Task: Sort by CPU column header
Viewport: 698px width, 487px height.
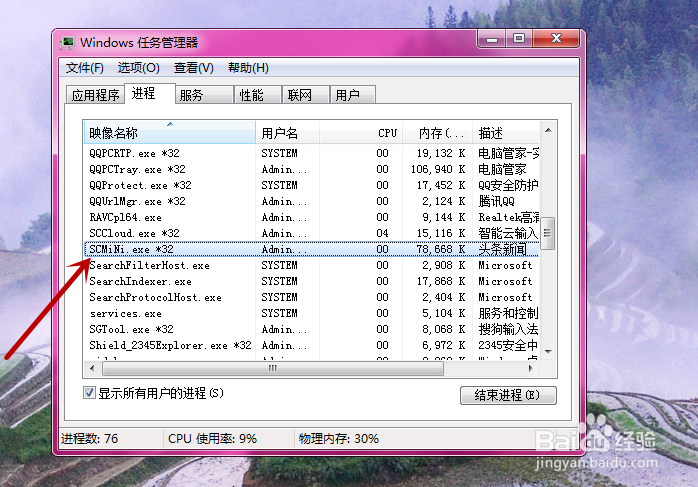Action: click(x=361, y=133)
